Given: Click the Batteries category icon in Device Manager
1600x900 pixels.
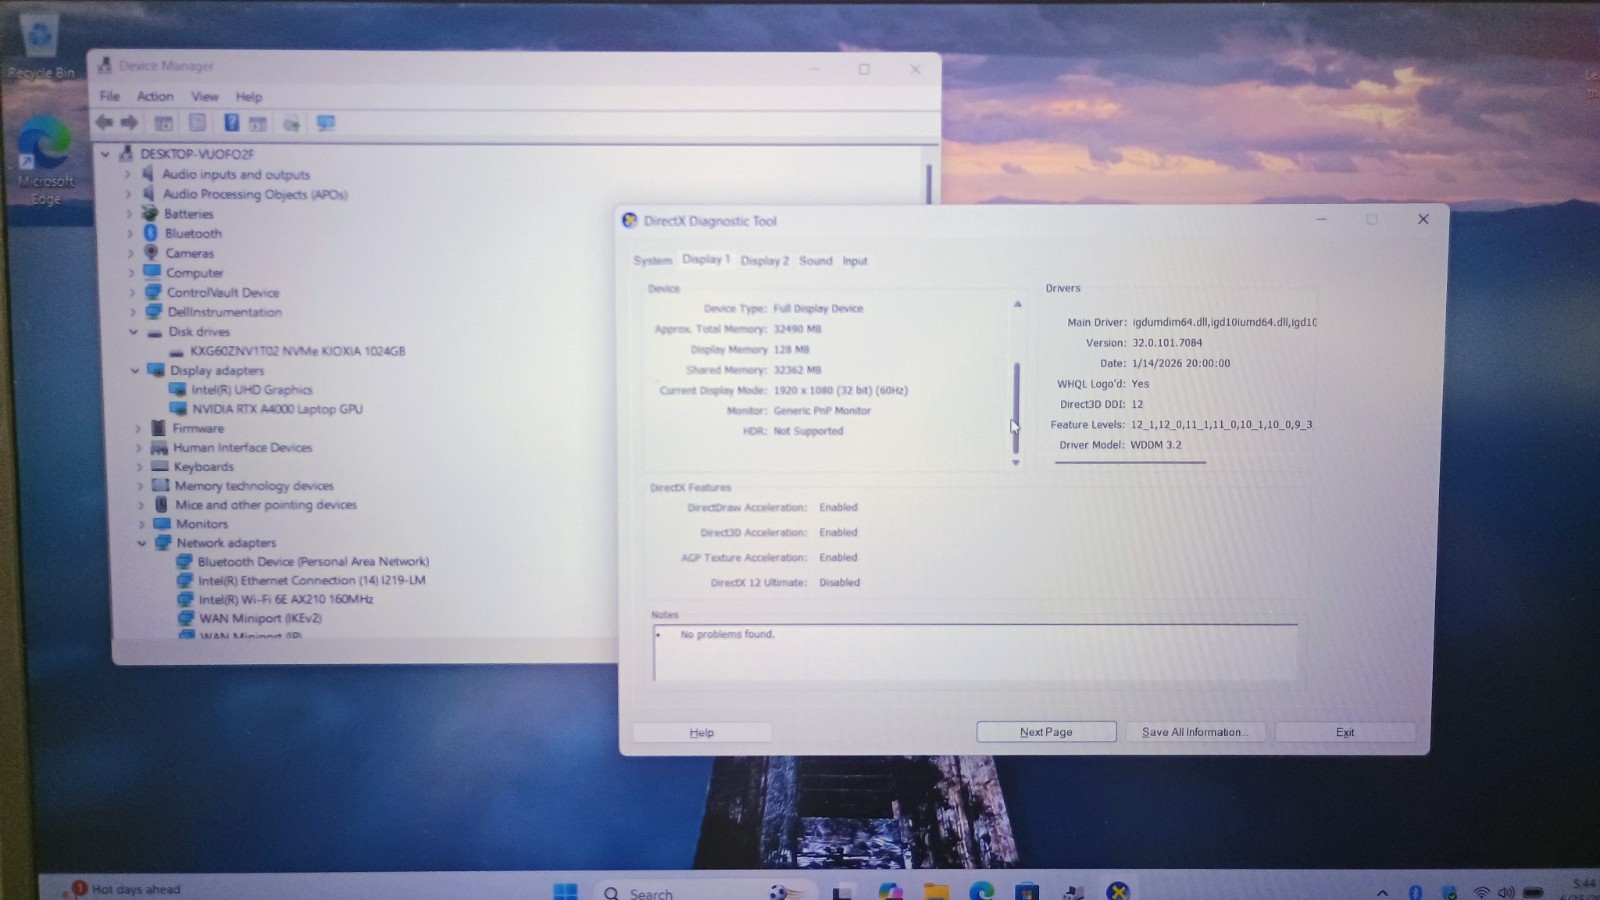Looking at the screenshot, I should [x=150, y=213].
